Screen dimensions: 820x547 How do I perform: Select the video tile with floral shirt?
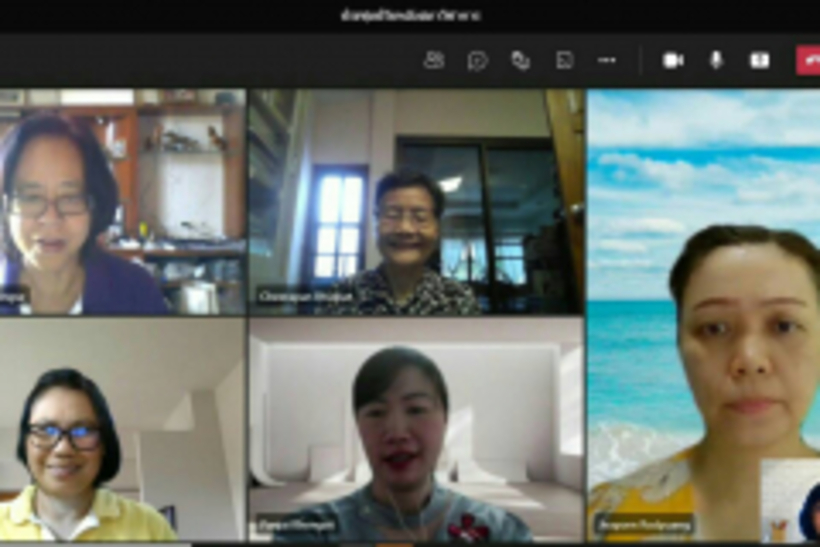pos(415,200)
